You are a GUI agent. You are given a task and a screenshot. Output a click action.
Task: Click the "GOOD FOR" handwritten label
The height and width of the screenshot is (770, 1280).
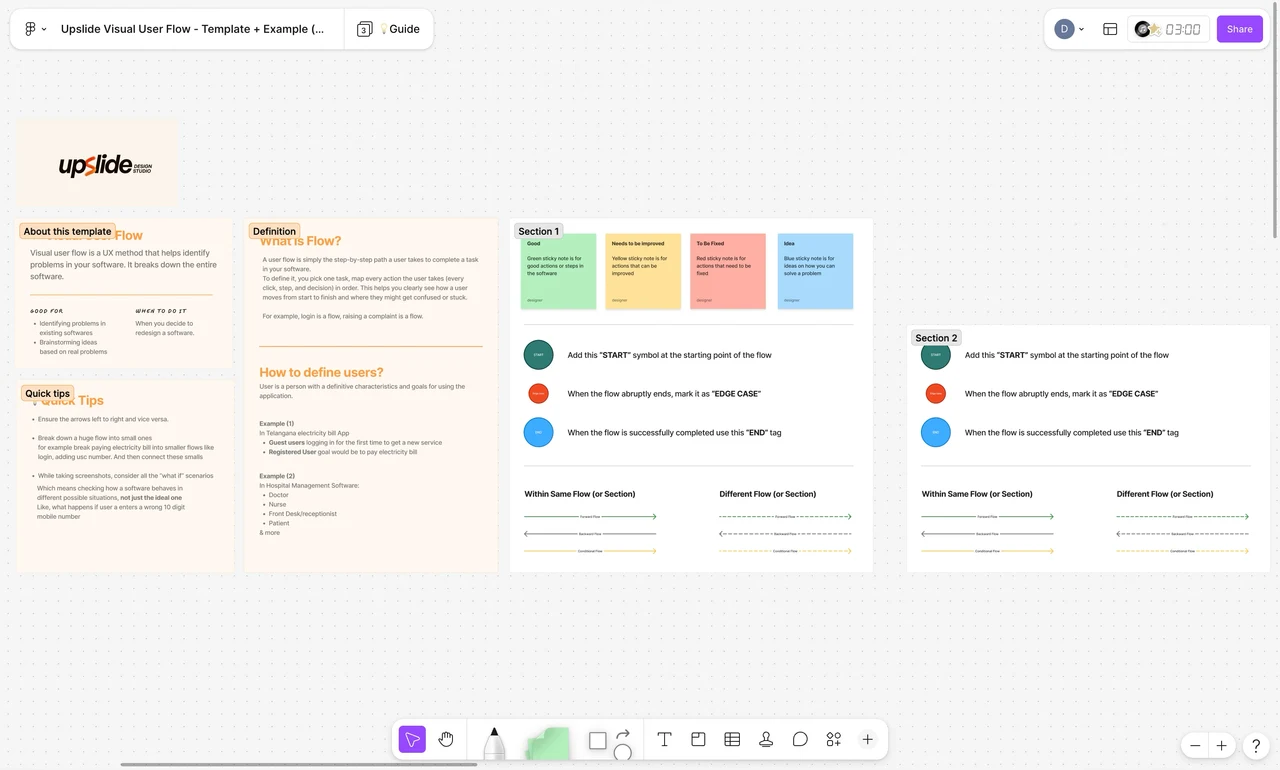[x=47, y=311]
